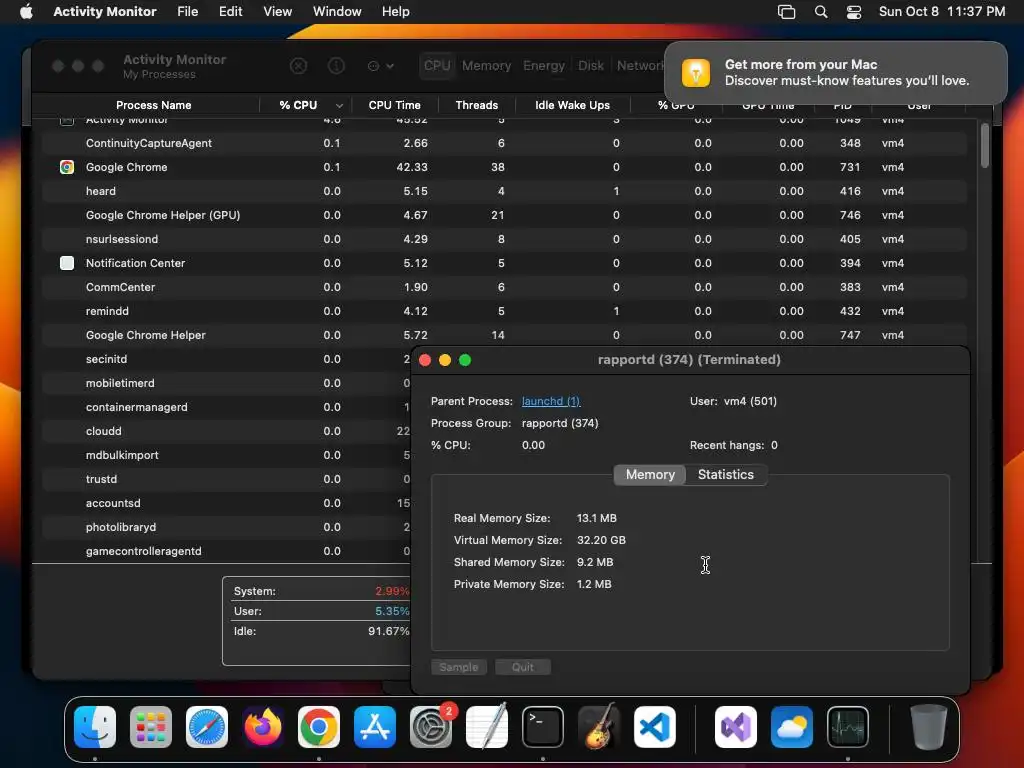Open the Activity Monitor app menu
The width and height of the screenshot is (1024, 768).
click(x=104, y=11)
